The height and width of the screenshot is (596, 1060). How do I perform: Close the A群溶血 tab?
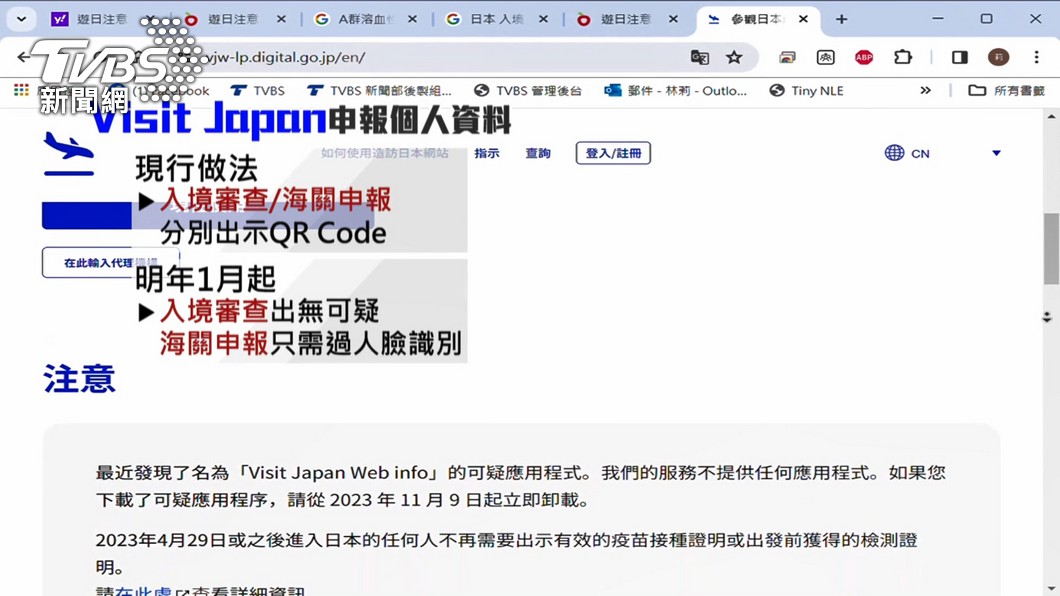click(412, 19)
